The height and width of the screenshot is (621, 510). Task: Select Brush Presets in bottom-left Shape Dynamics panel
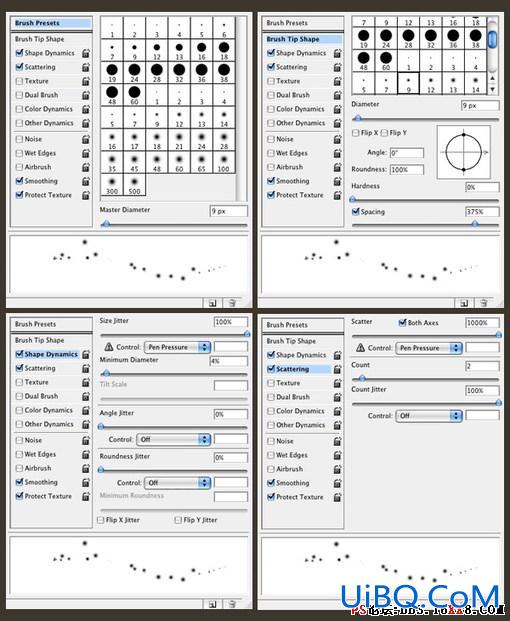(x=35, y=324)
